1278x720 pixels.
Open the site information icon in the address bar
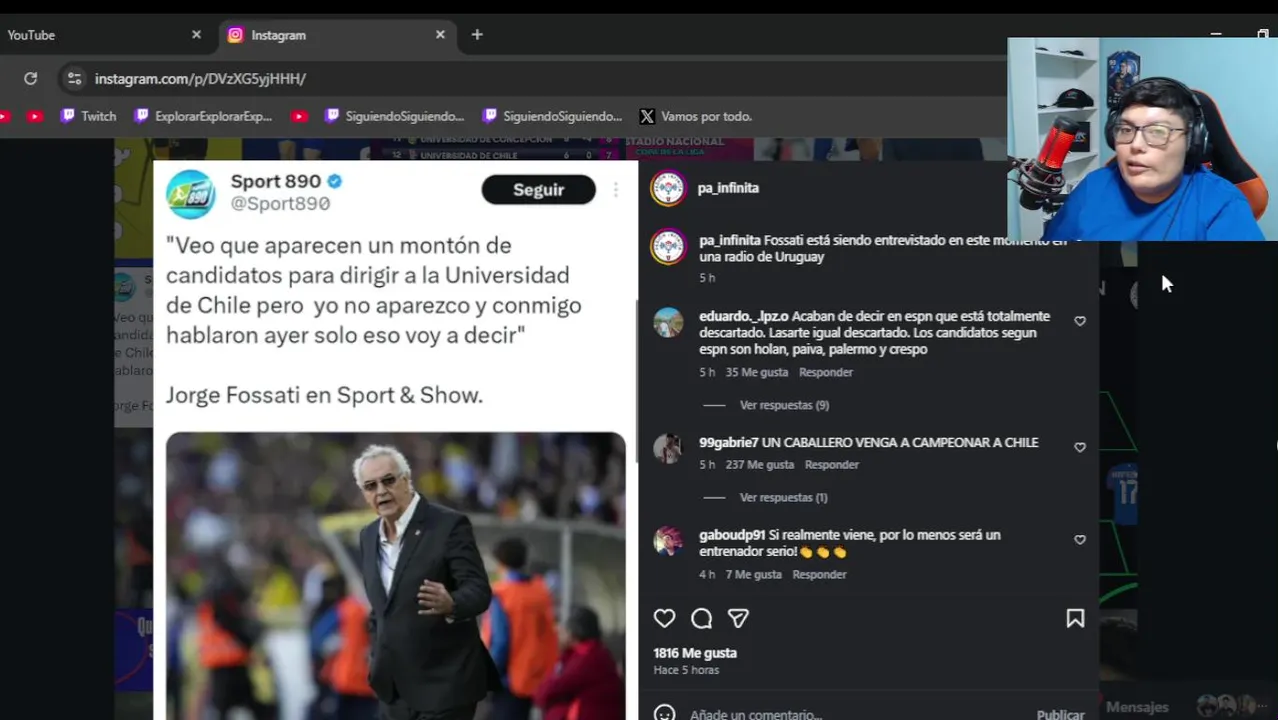[73, 78]
